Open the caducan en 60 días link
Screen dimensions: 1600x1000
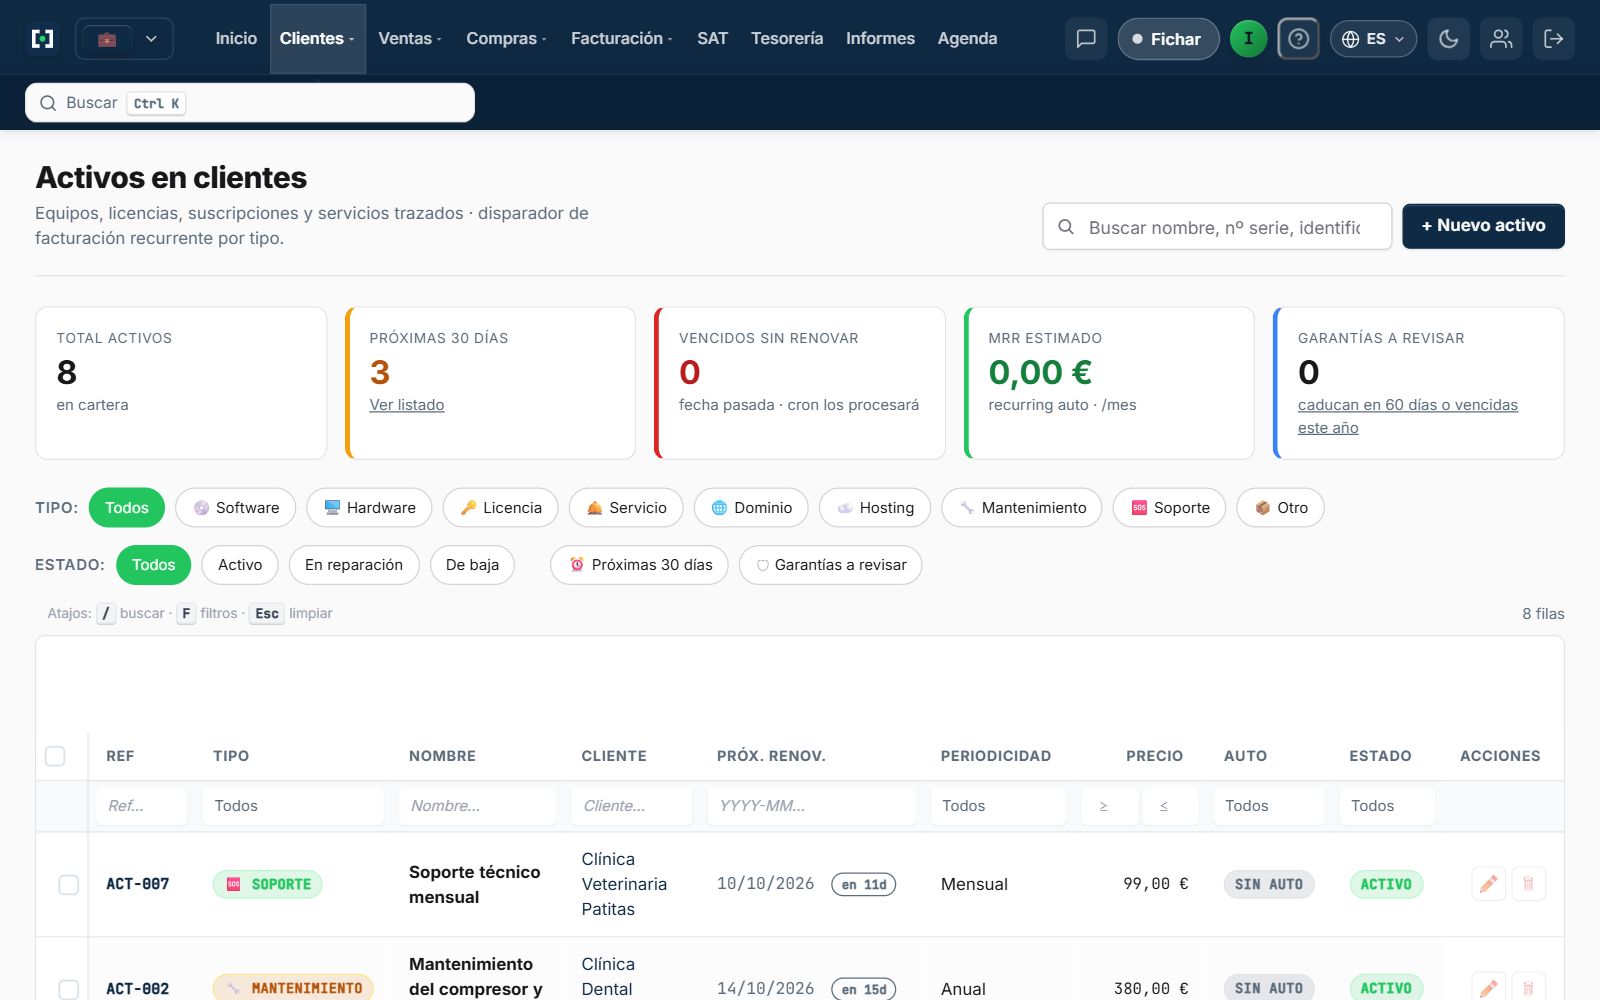[1408, 416]
